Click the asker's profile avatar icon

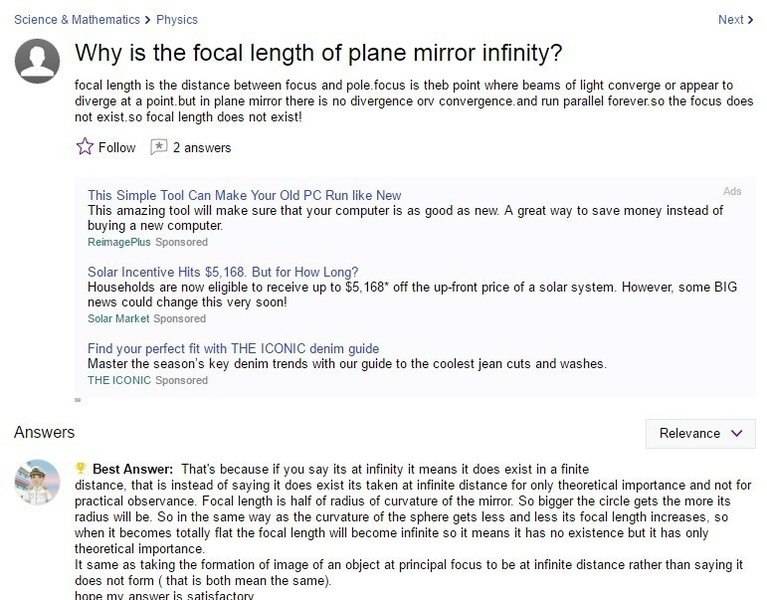click(x=37, y=61)
